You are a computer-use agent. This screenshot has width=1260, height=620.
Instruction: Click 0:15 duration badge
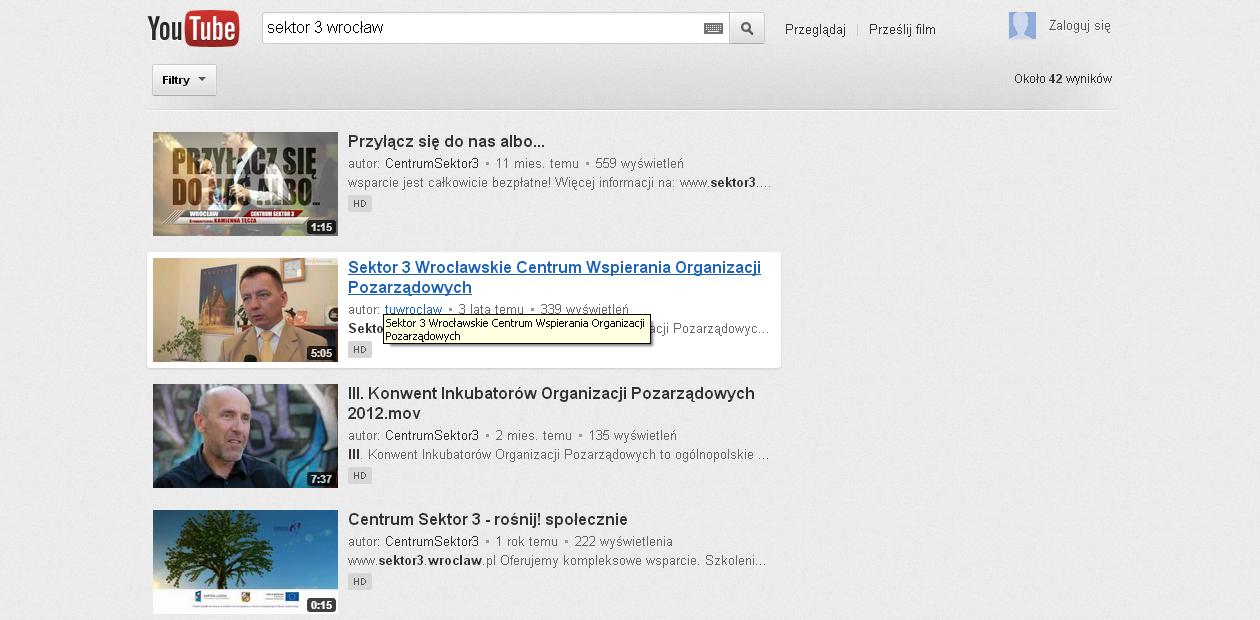click(321, 605)
